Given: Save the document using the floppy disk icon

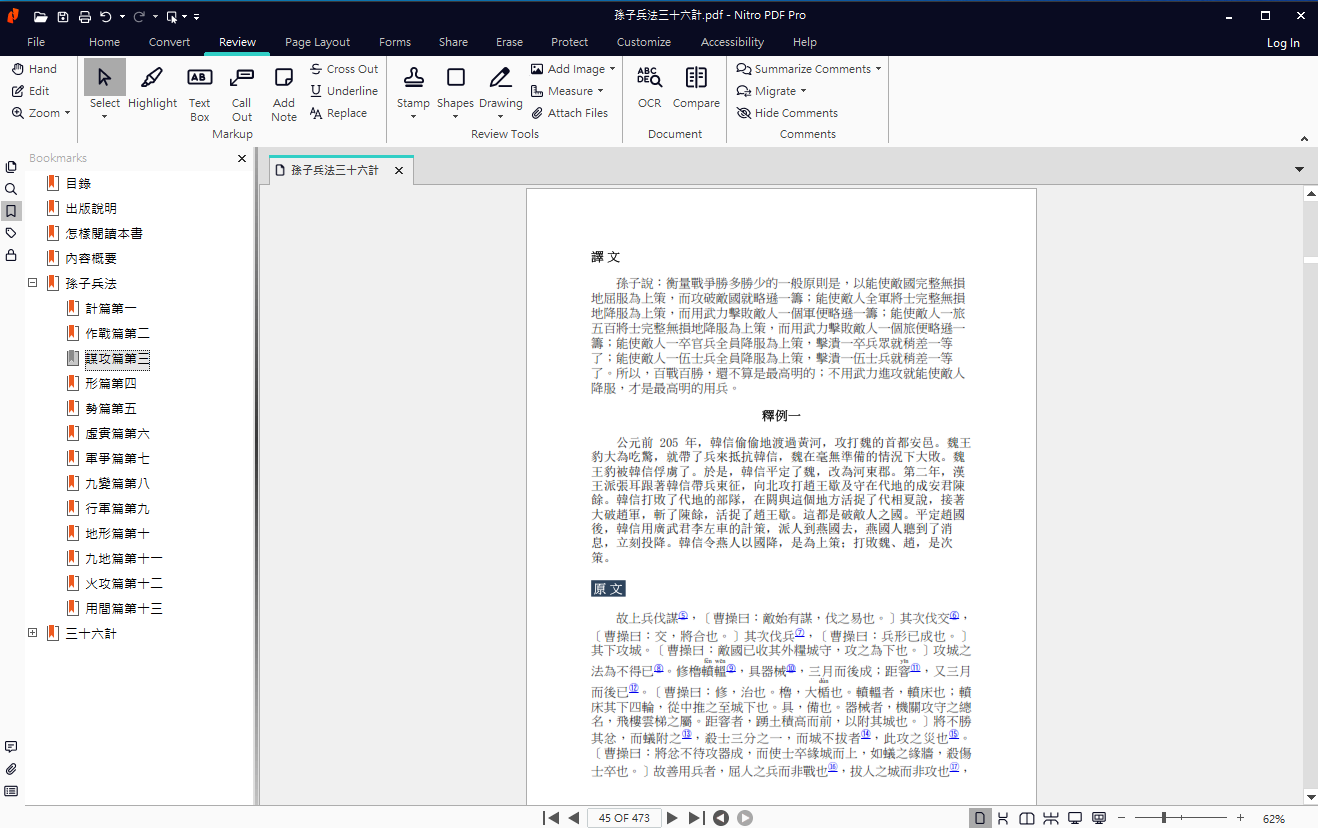Looking at the screenshot, I should 63,16.
